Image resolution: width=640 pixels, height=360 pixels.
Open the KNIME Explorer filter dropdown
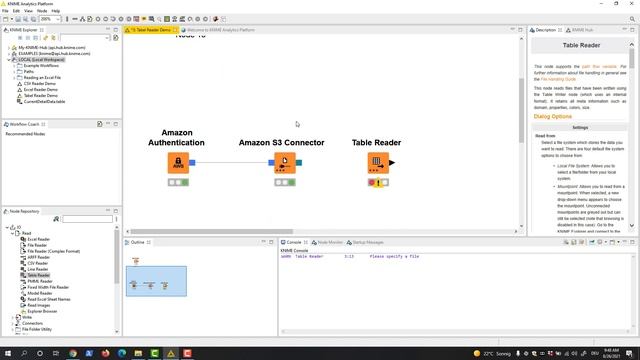pyautogui.click(x=107, y=38)
